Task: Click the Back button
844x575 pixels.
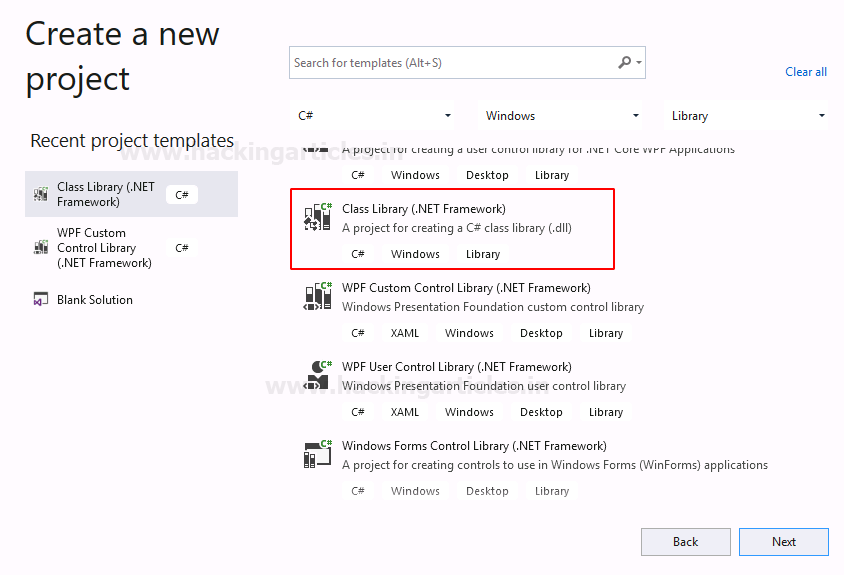Action: [686, 542]
